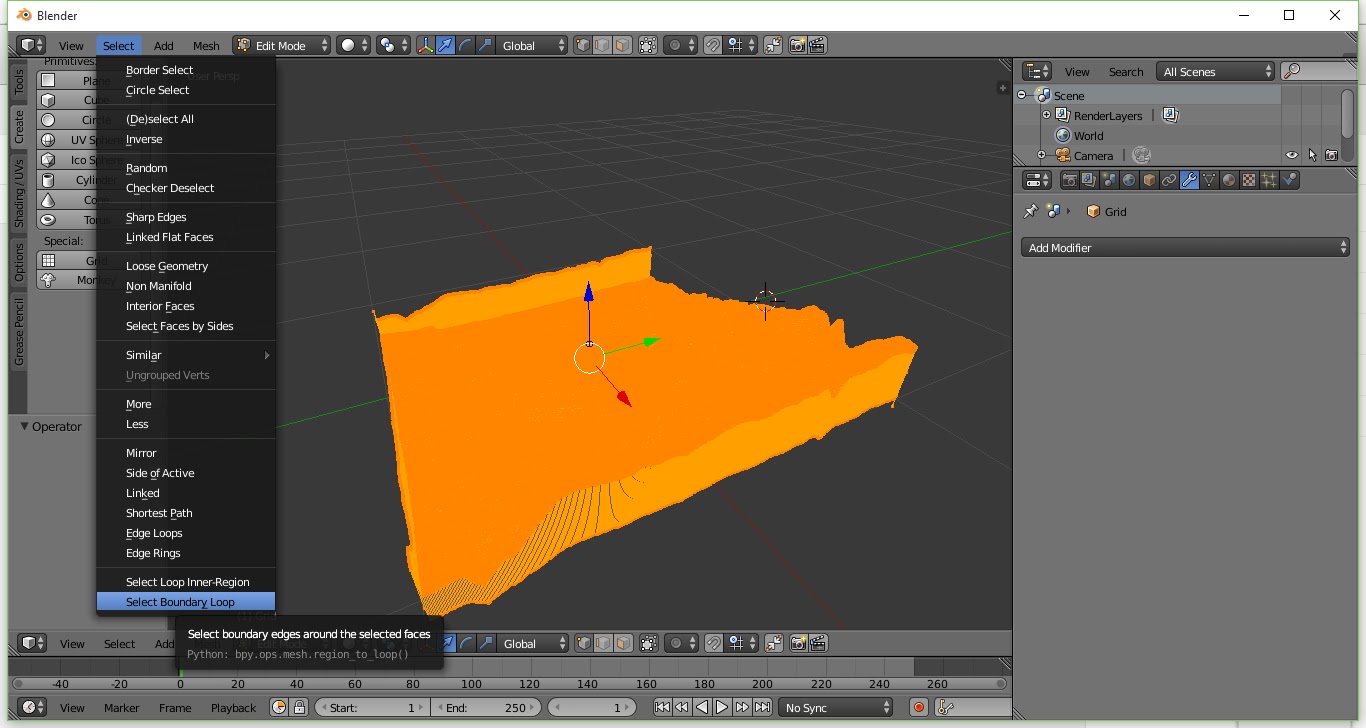This screenshot has height=728, width=1366.
Task: Collapse the Scene tree item in outliner
Action: (x=1023, y=95)
